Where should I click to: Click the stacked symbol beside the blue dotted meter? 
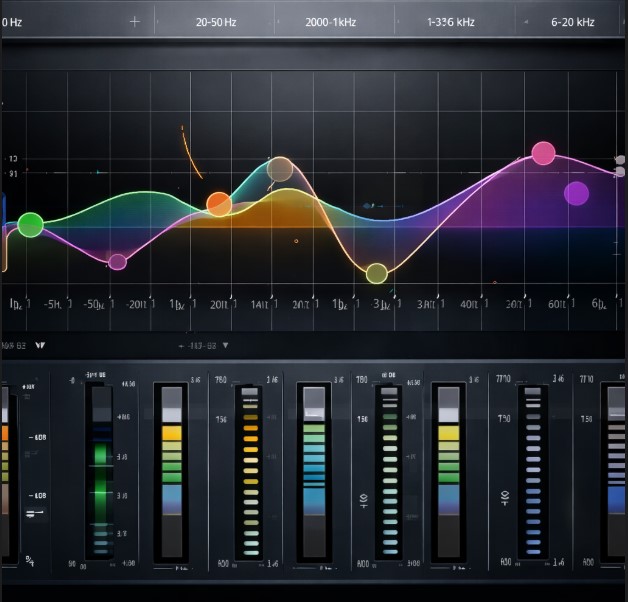click(505, 498)
